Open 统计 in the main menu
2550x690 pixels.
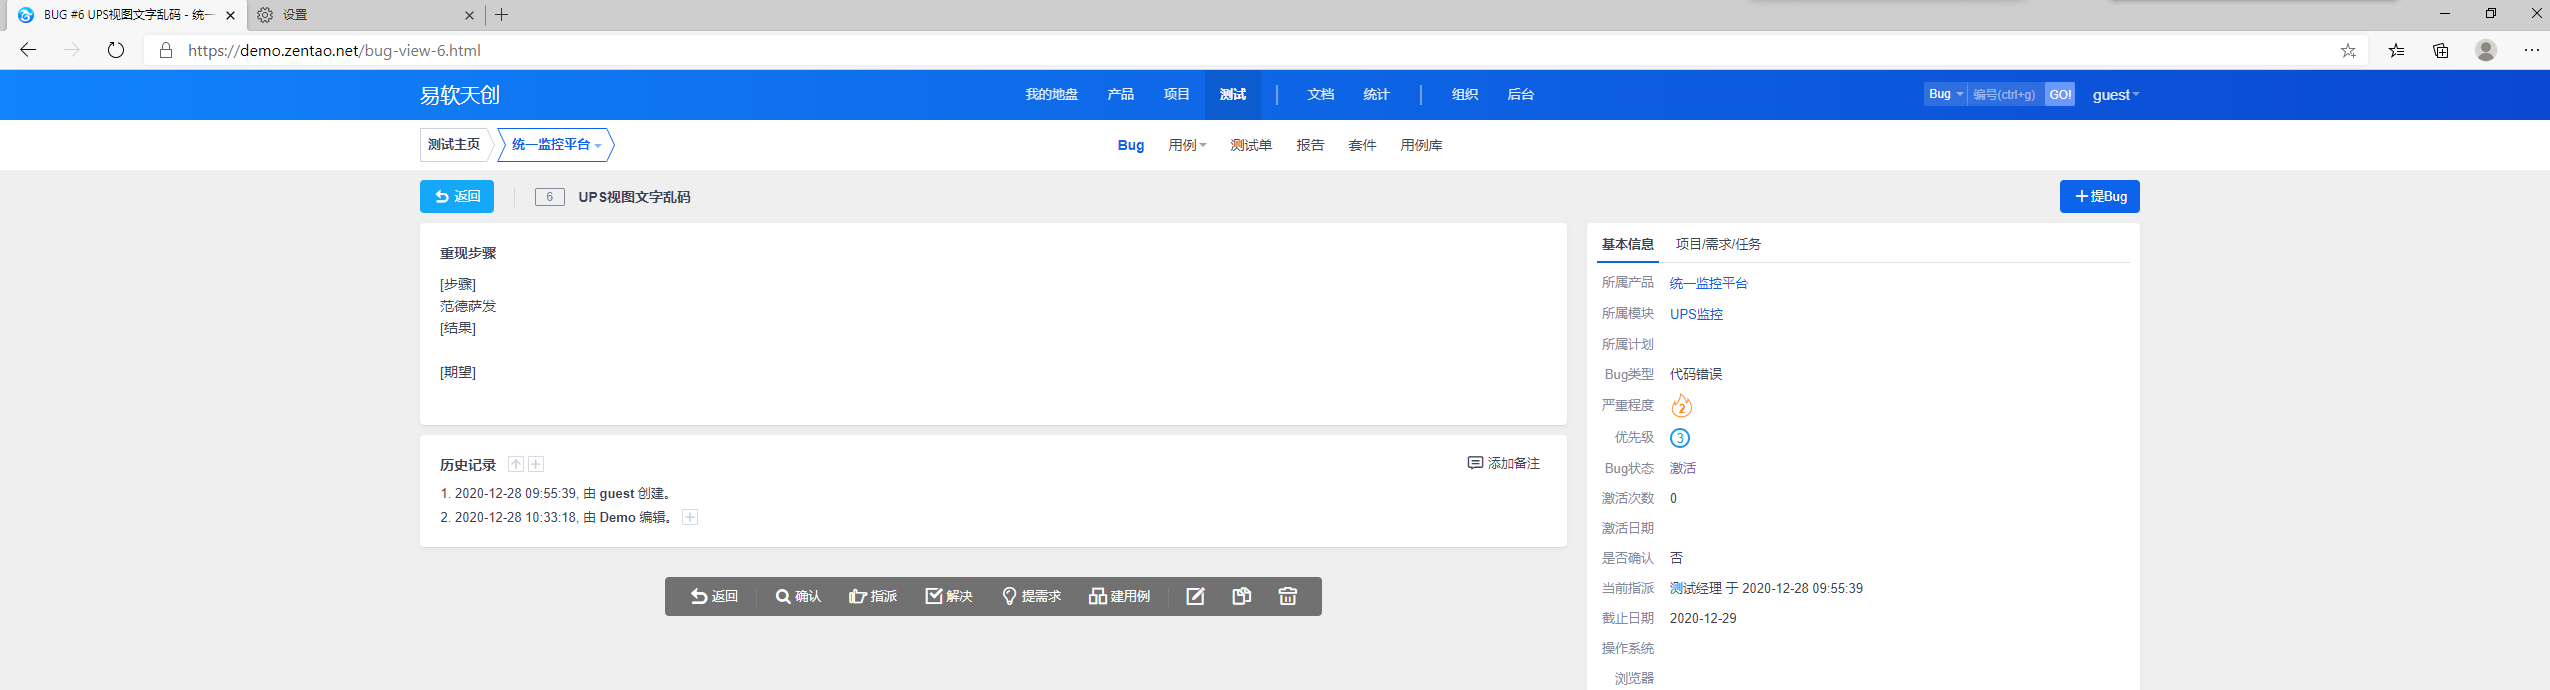(x=1376, y=95)
